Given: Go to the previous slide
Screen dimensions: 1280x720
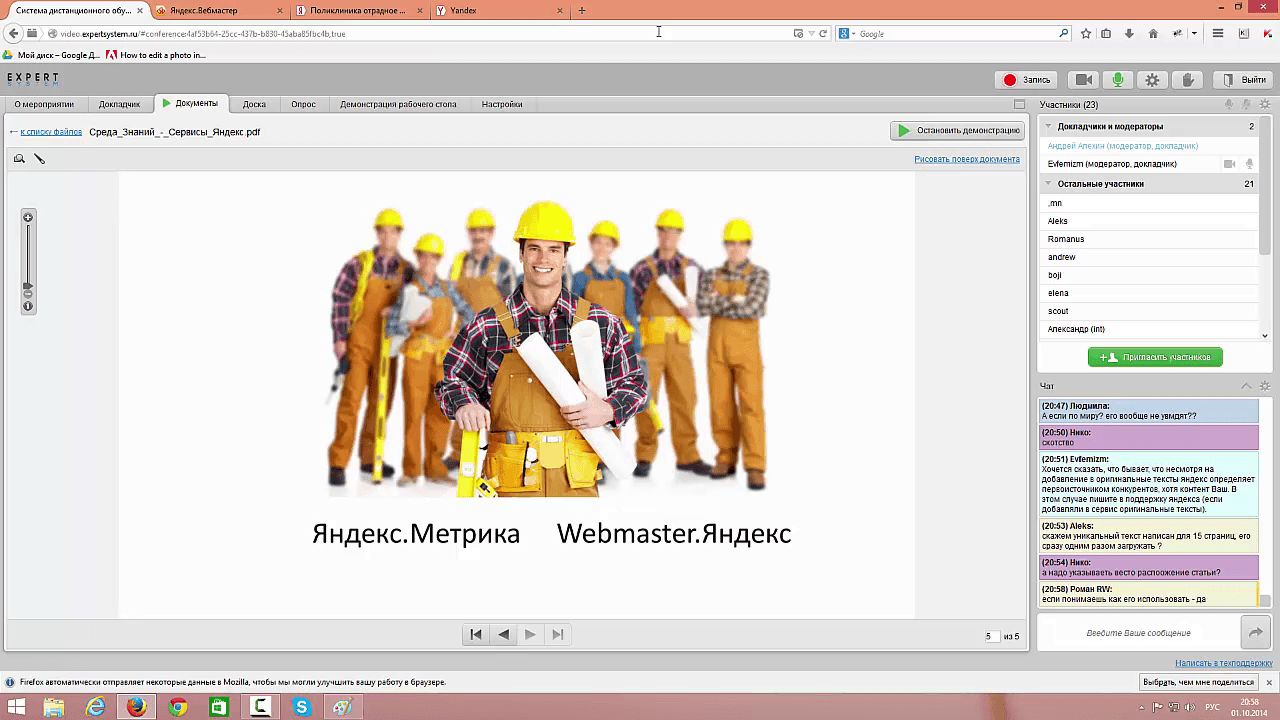Looking at the screenshot, I should tap(503, 634).
